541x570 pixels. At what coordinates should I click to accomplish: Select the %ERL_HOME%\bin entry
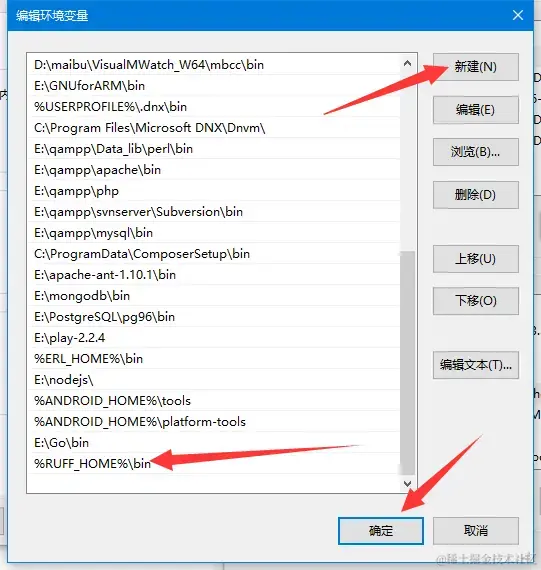214,359
